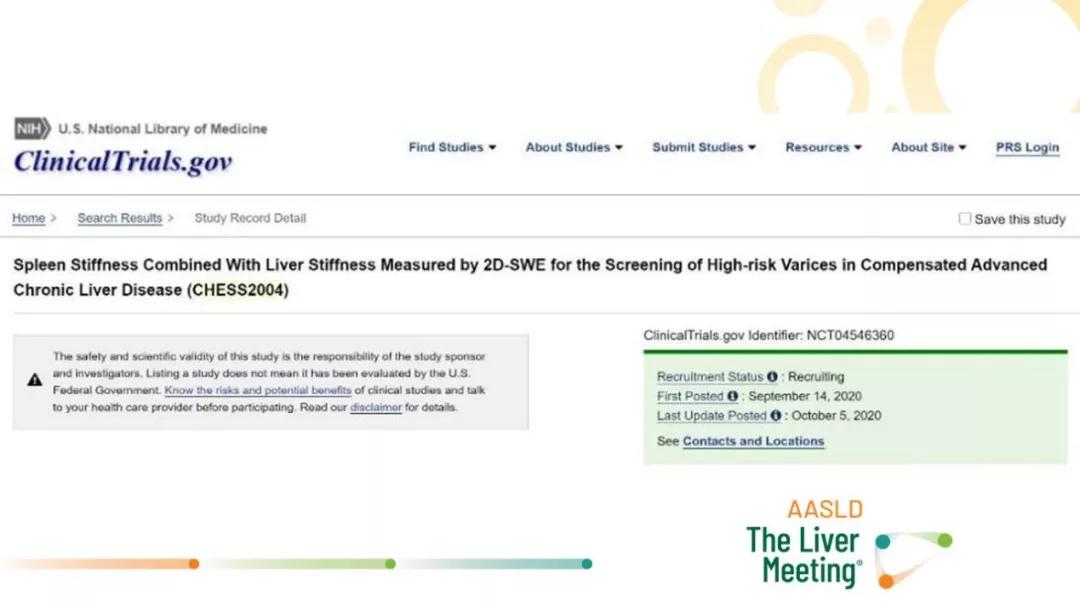Open the About Site menu
The width and height of the screenshot is (1080, 608).
point(928,147)
